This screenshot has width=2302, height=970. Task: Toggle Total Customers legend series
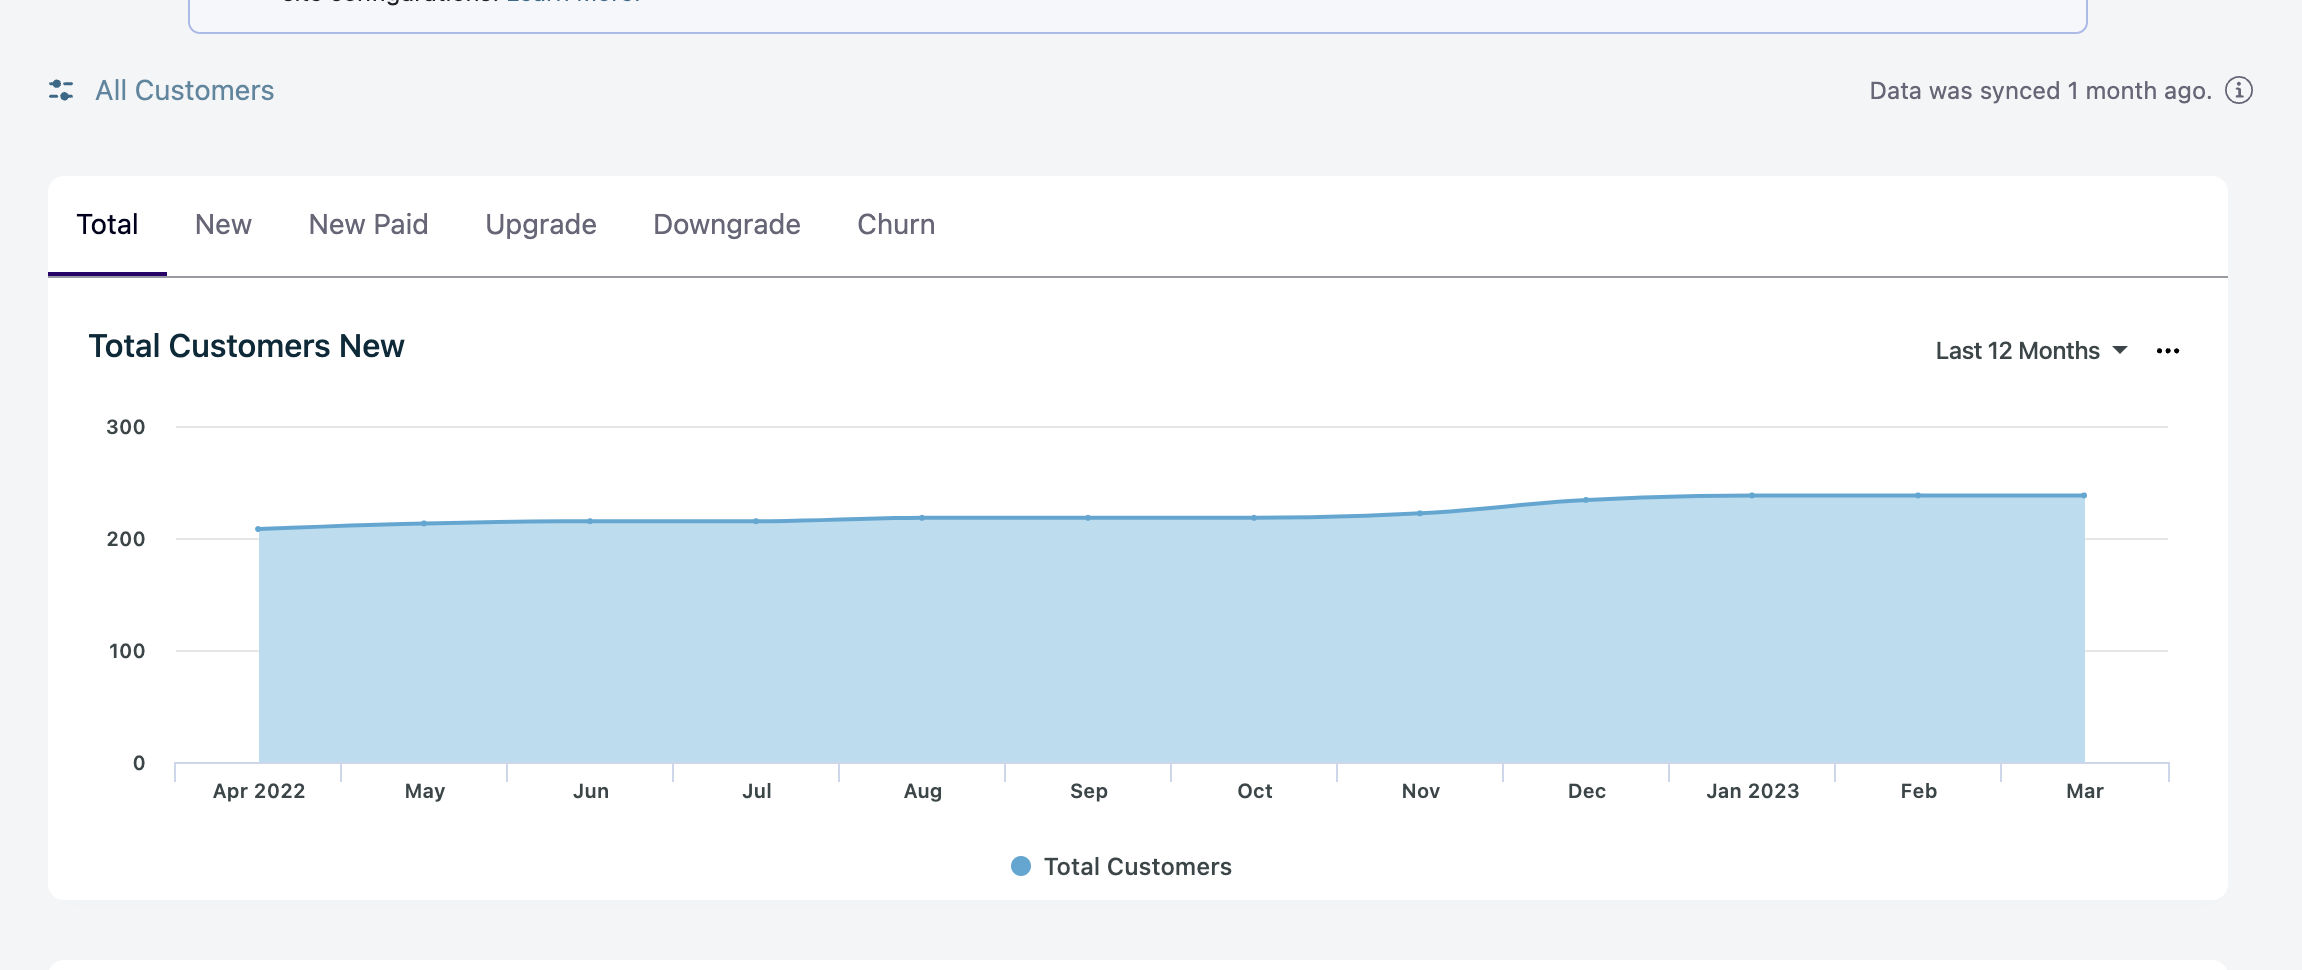(1137, 867)
